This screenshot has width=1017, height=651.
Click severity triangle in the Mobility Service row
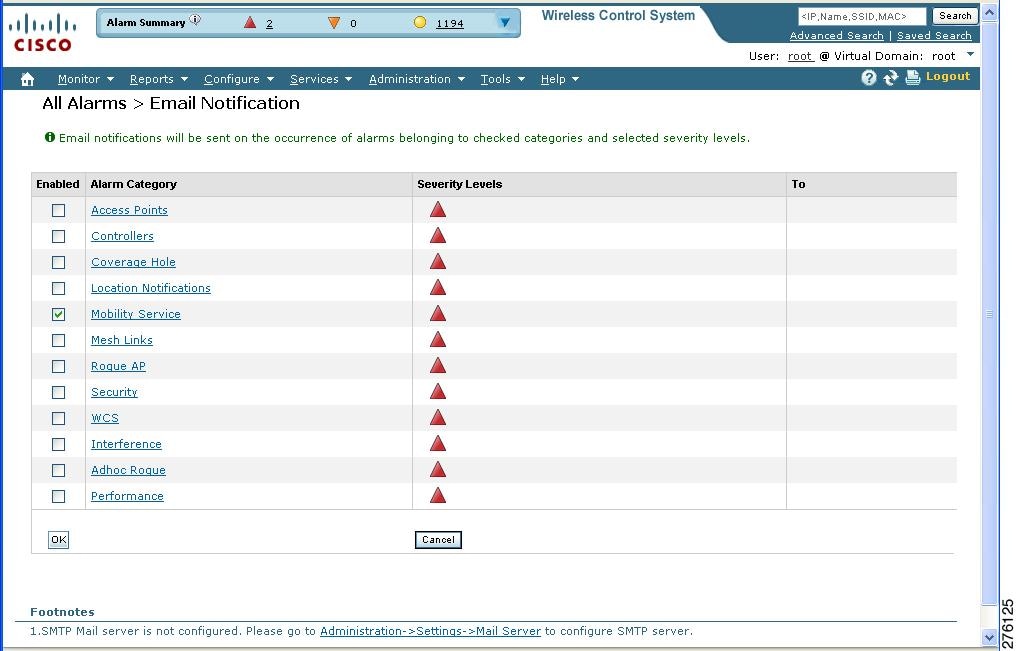point(438,313)
